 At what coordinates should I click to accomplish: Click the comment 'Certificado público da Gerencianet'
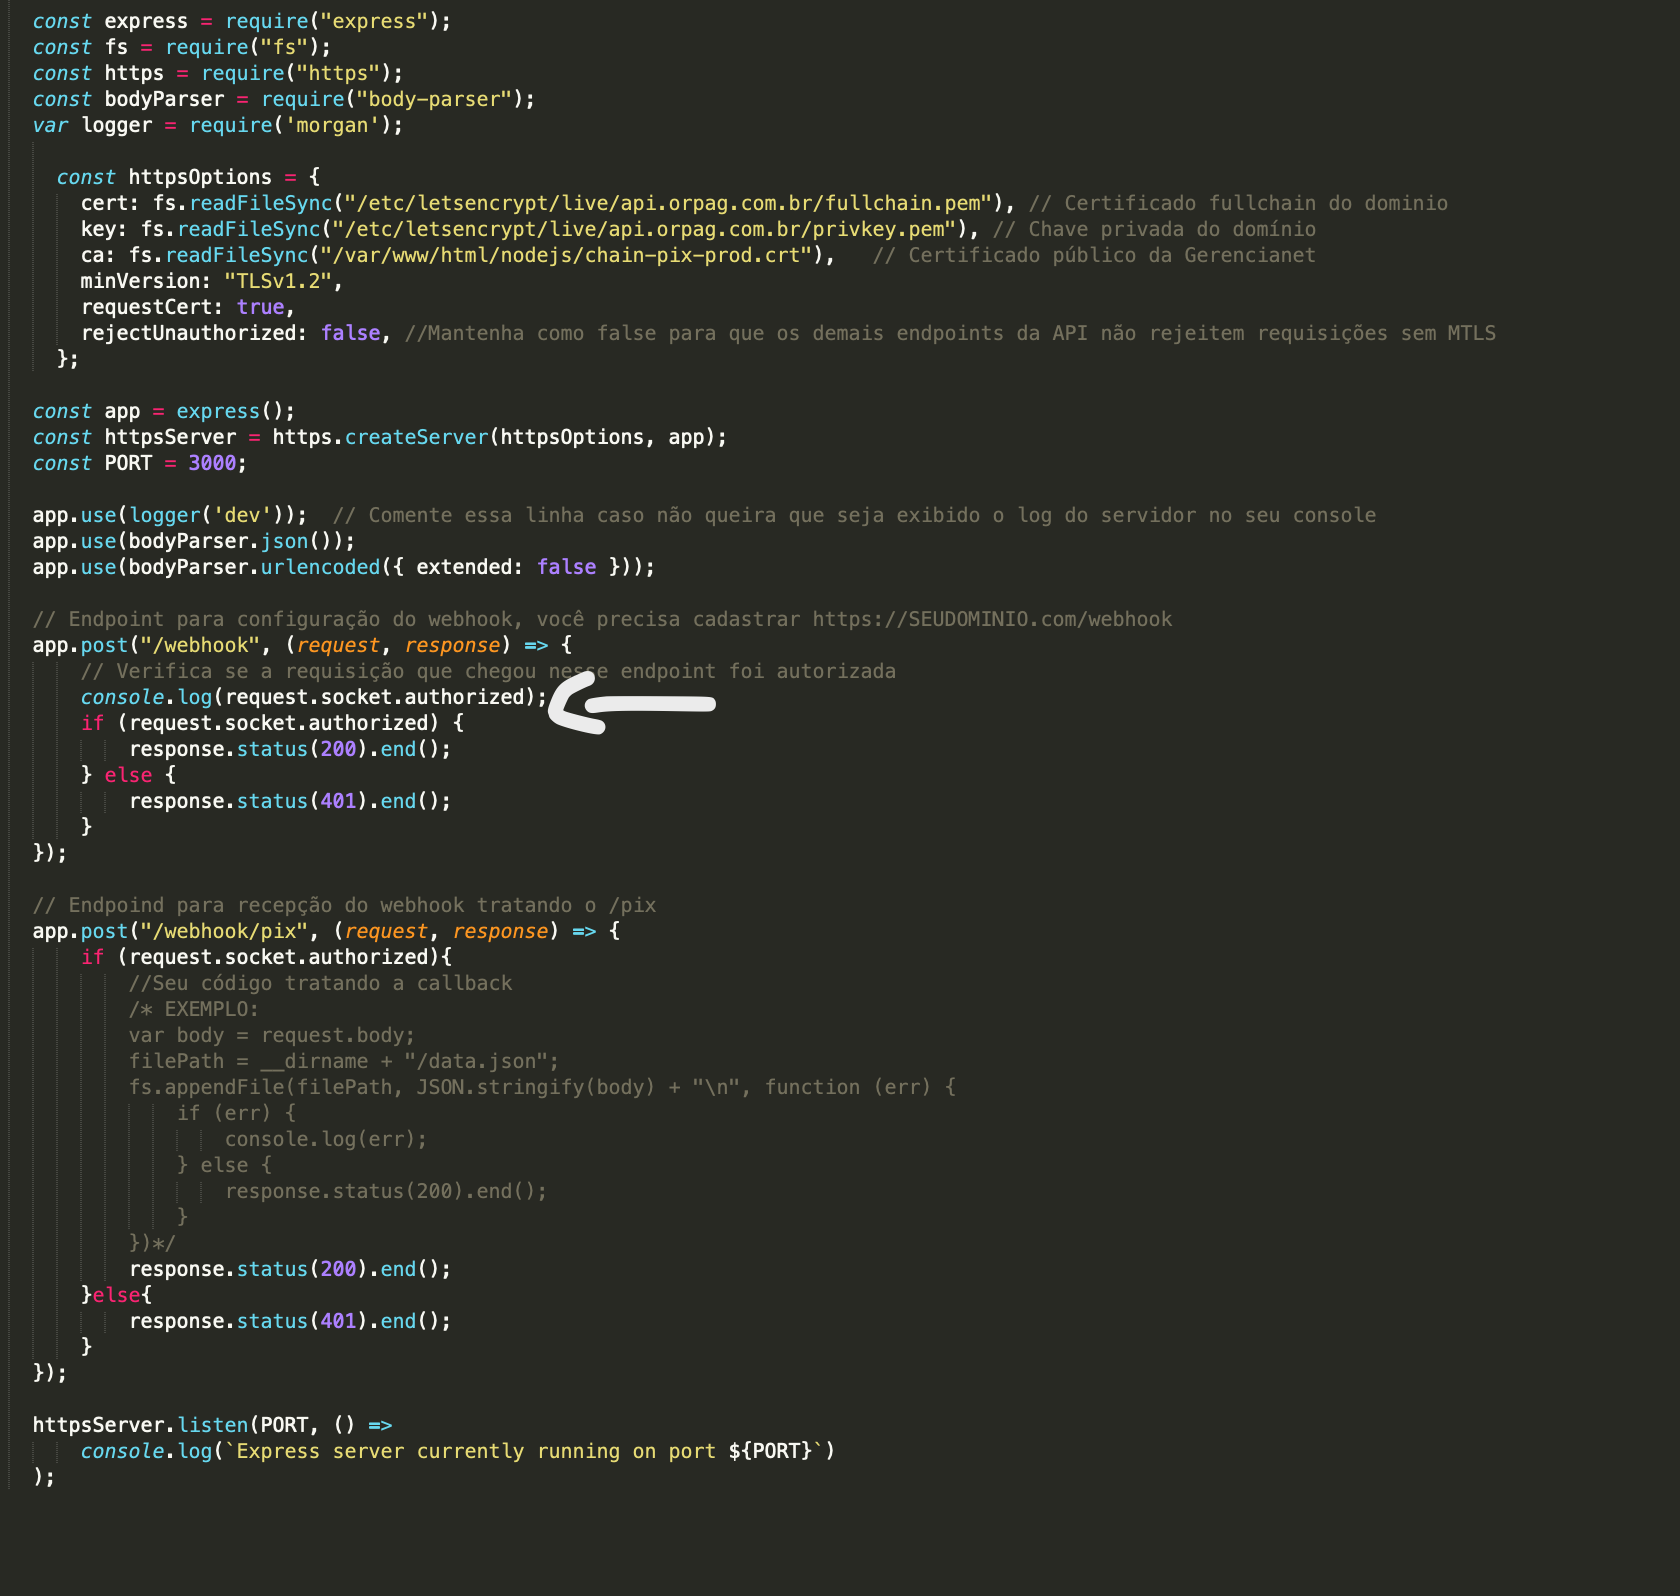pos(1094,255)
